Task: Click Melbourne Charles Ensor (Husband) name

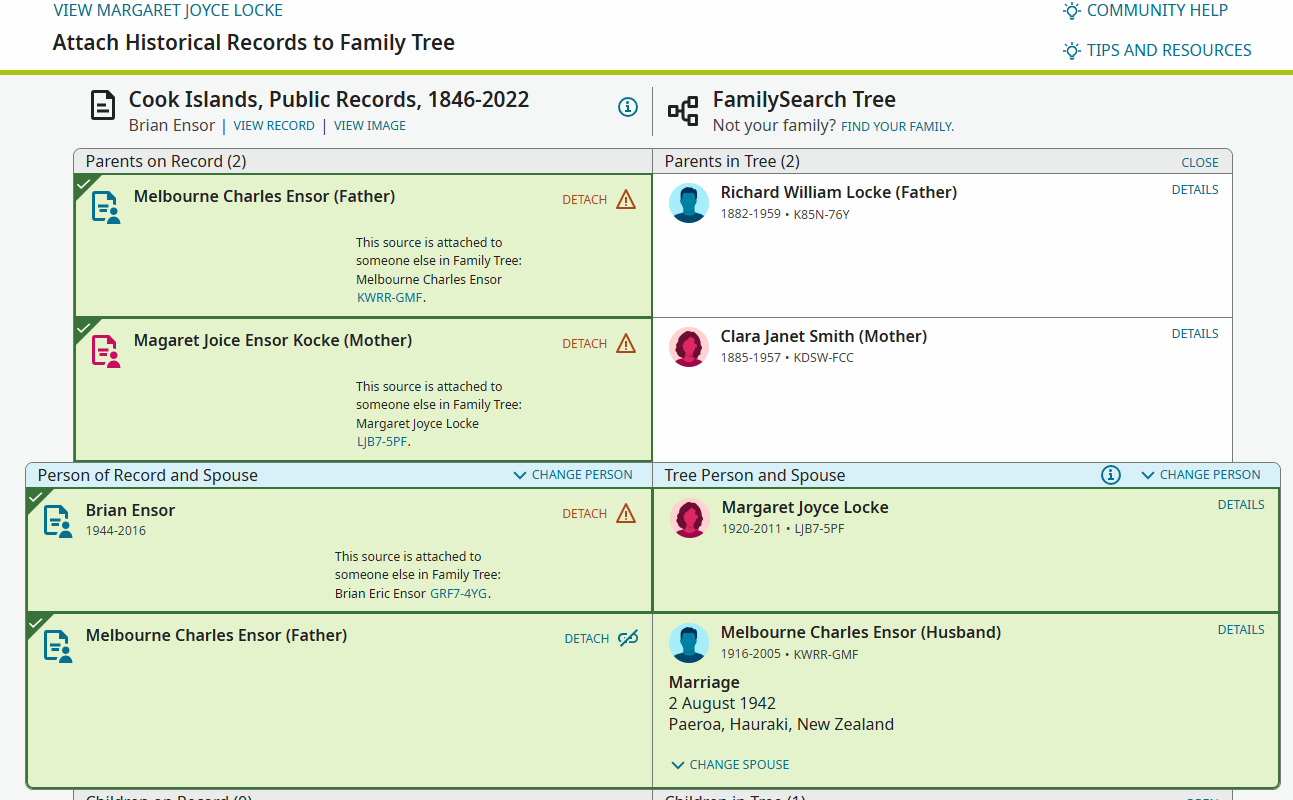Action: (x=861, y=633)
